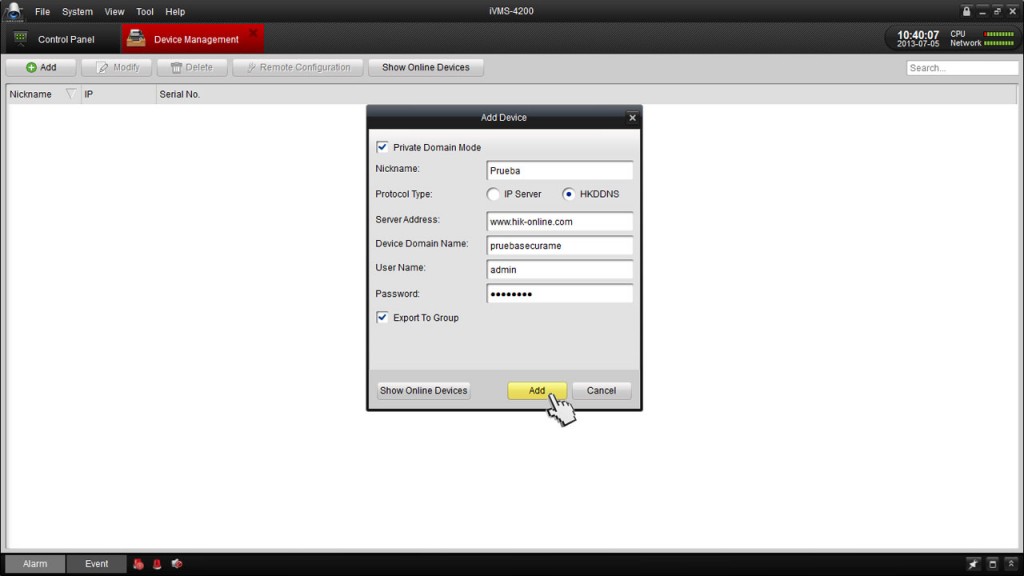Click the Remote Configuration toolbar button
Screen dimensions: 1024x576
[x=298, y=67]
